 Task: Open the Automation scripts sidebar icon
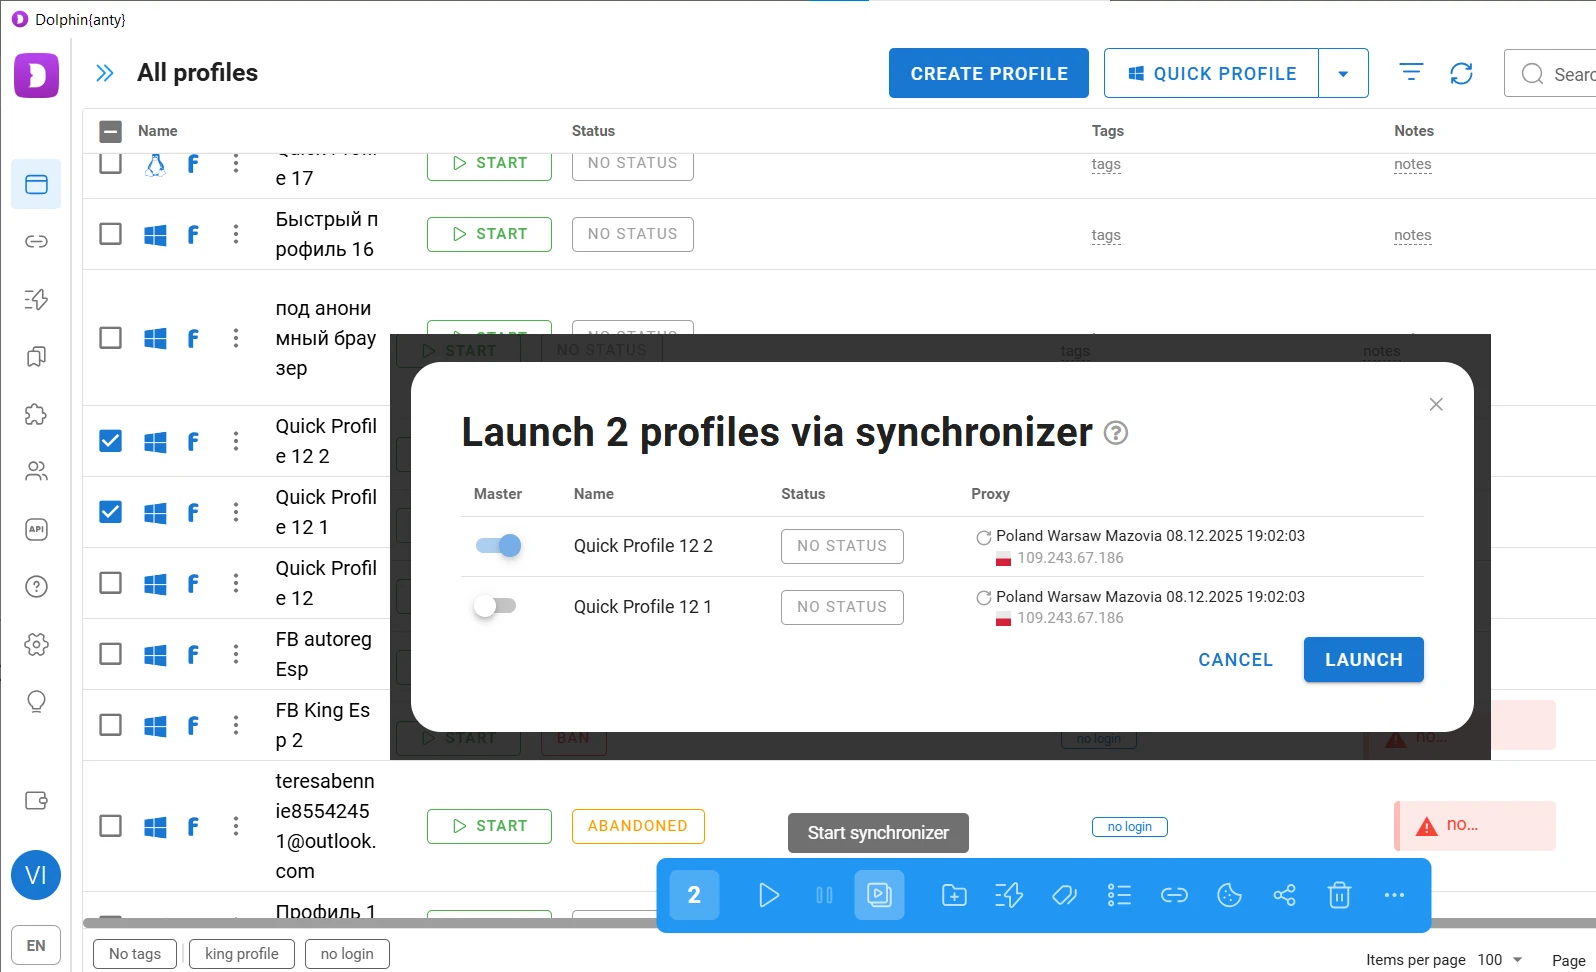click(x=36, y=299)
